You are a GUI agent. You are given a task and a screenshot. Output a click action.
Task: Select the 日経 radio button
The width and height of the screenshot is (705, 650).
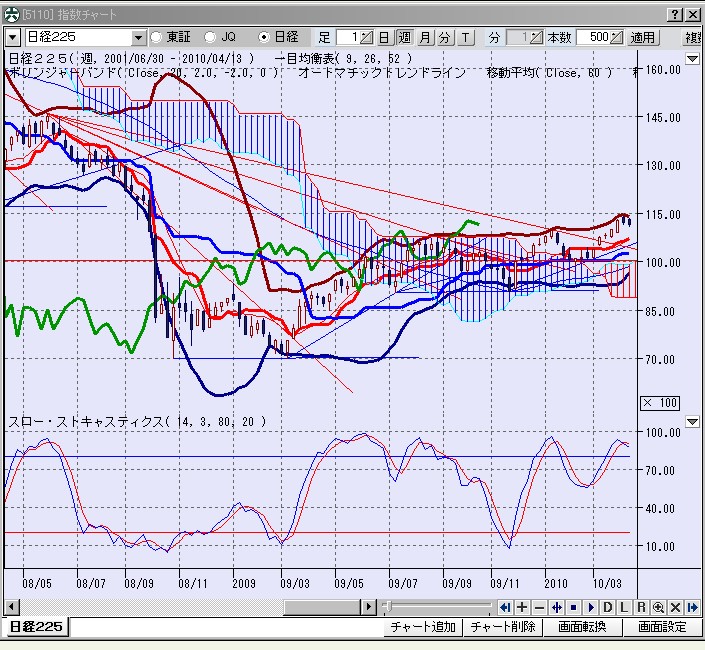(263, 37)
